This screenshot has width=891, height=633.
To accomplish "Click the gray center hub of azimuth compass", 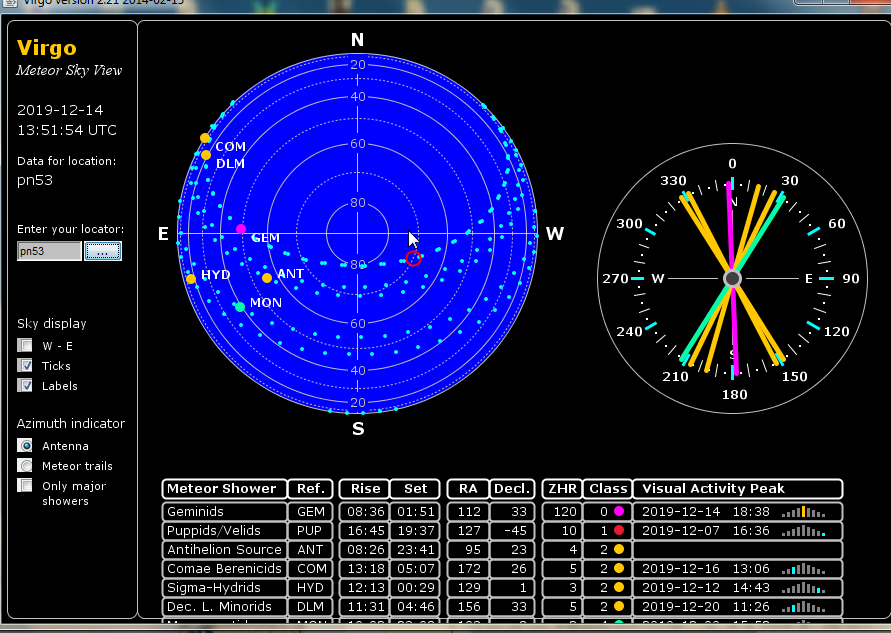I will (732, 278).
